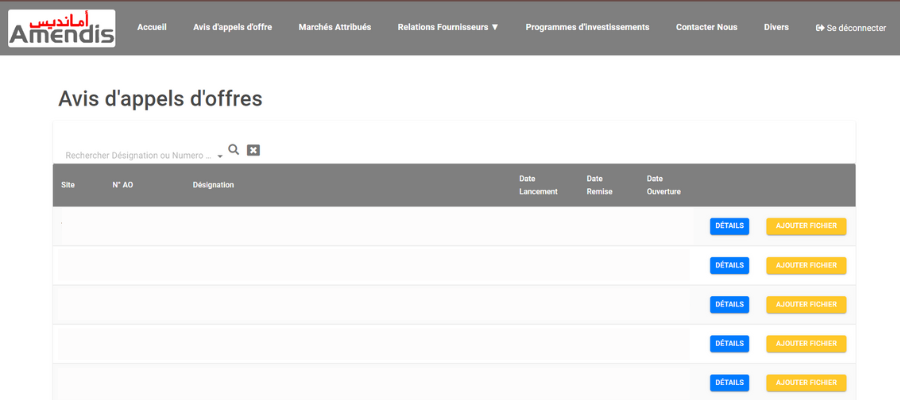The height and width of the screenshot is (400, 900).
Task: Click the Amendis logo
Action: pos(61,29)
